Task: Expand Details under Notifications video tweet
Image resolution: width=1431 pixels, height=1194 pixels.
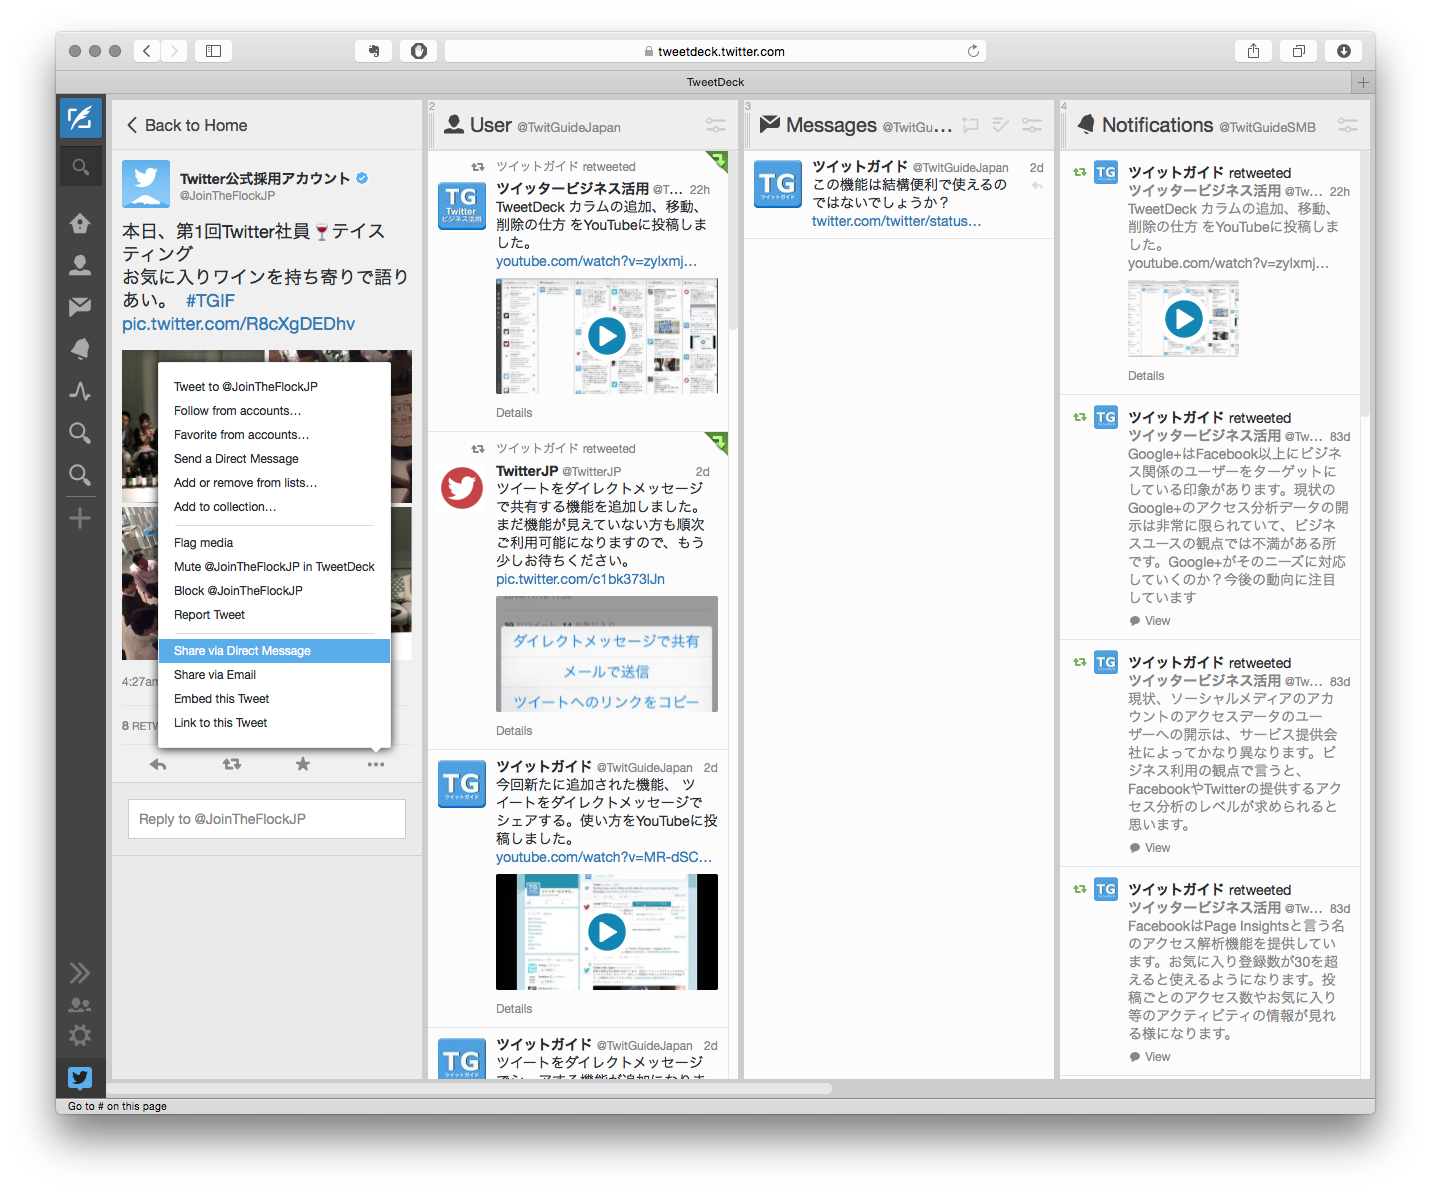Action: click(1146, 376)
